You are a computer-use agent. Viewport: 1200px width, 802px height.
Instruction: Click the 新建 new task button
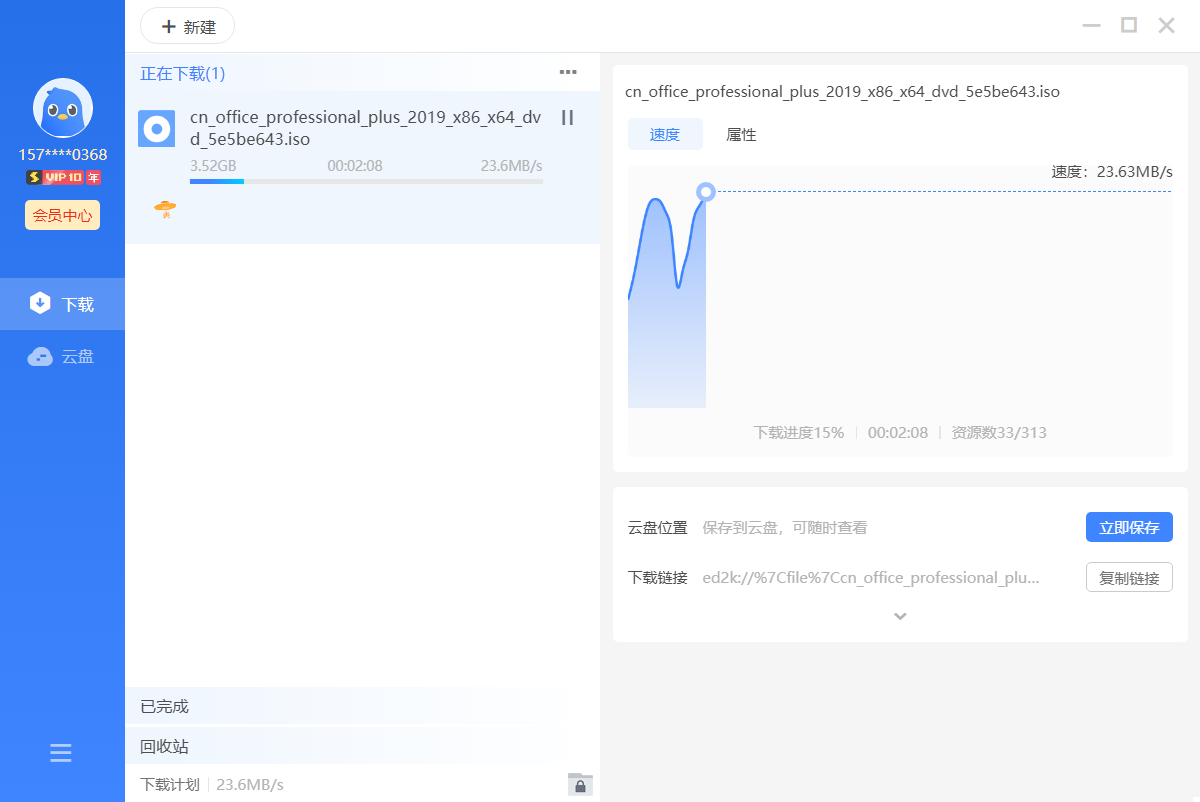pyautogui.click(x=187, y=26)
